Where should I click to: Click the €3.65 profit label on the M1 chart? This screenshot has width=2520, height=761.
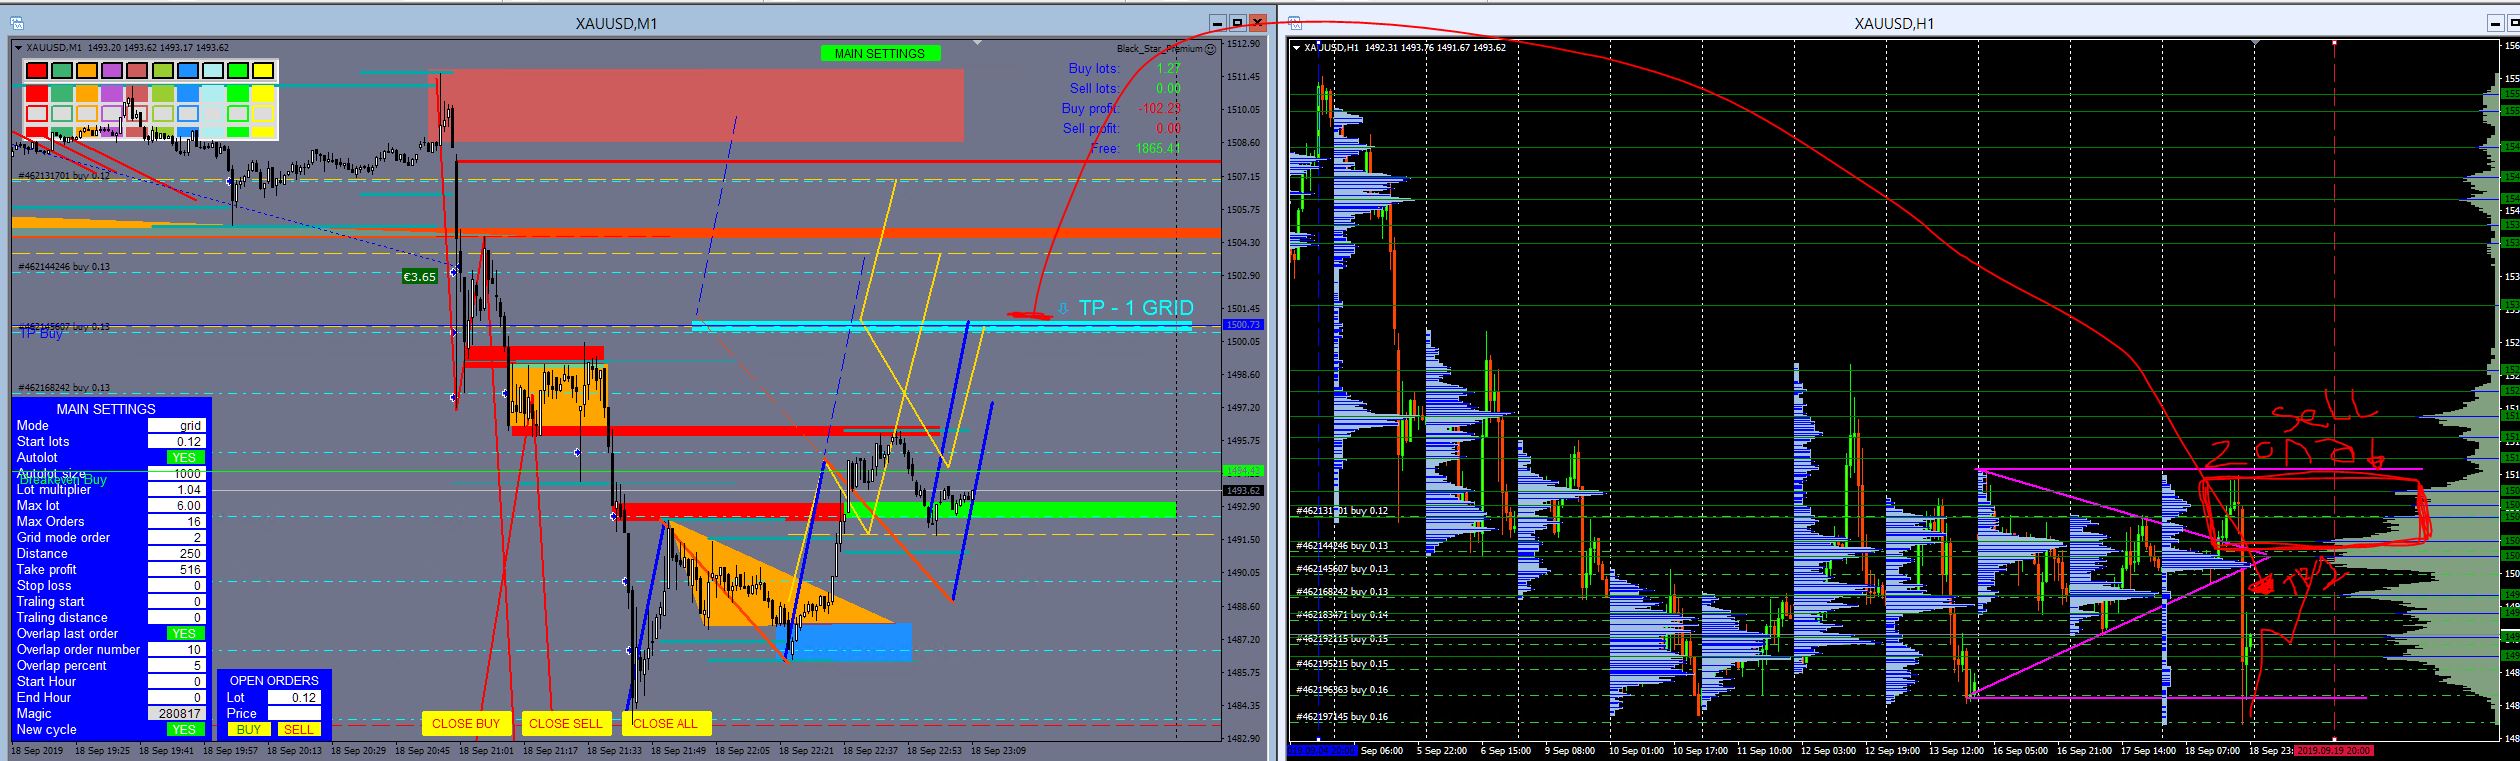tap(420, 276)
